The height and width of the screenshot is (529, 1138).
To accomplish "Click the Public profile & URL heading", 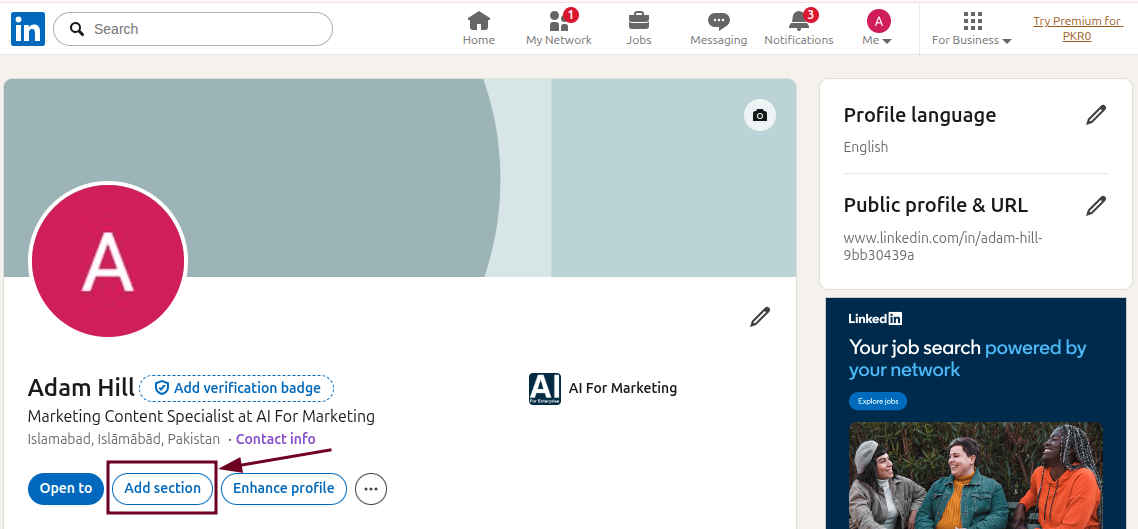I will pos(936,205).
